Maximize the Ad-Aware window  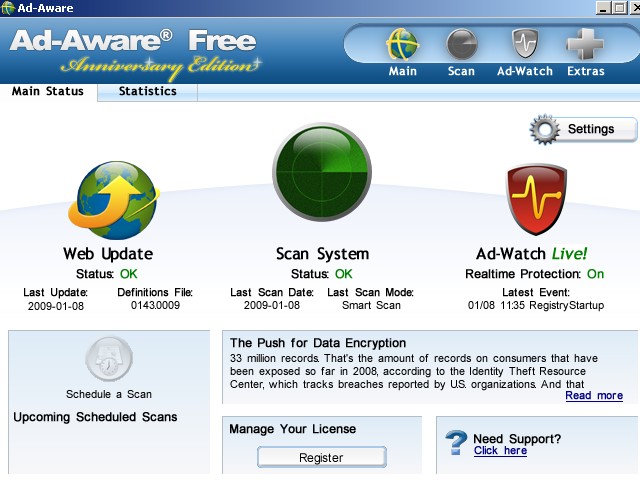click(620, 8)
